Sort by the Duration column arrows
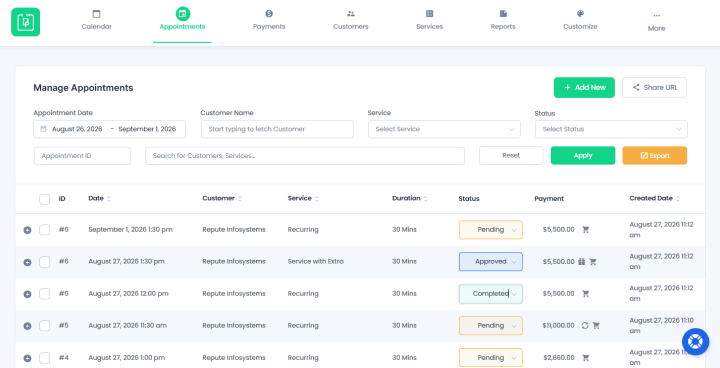The image size is (720, 368). click(x=425, y=198)
